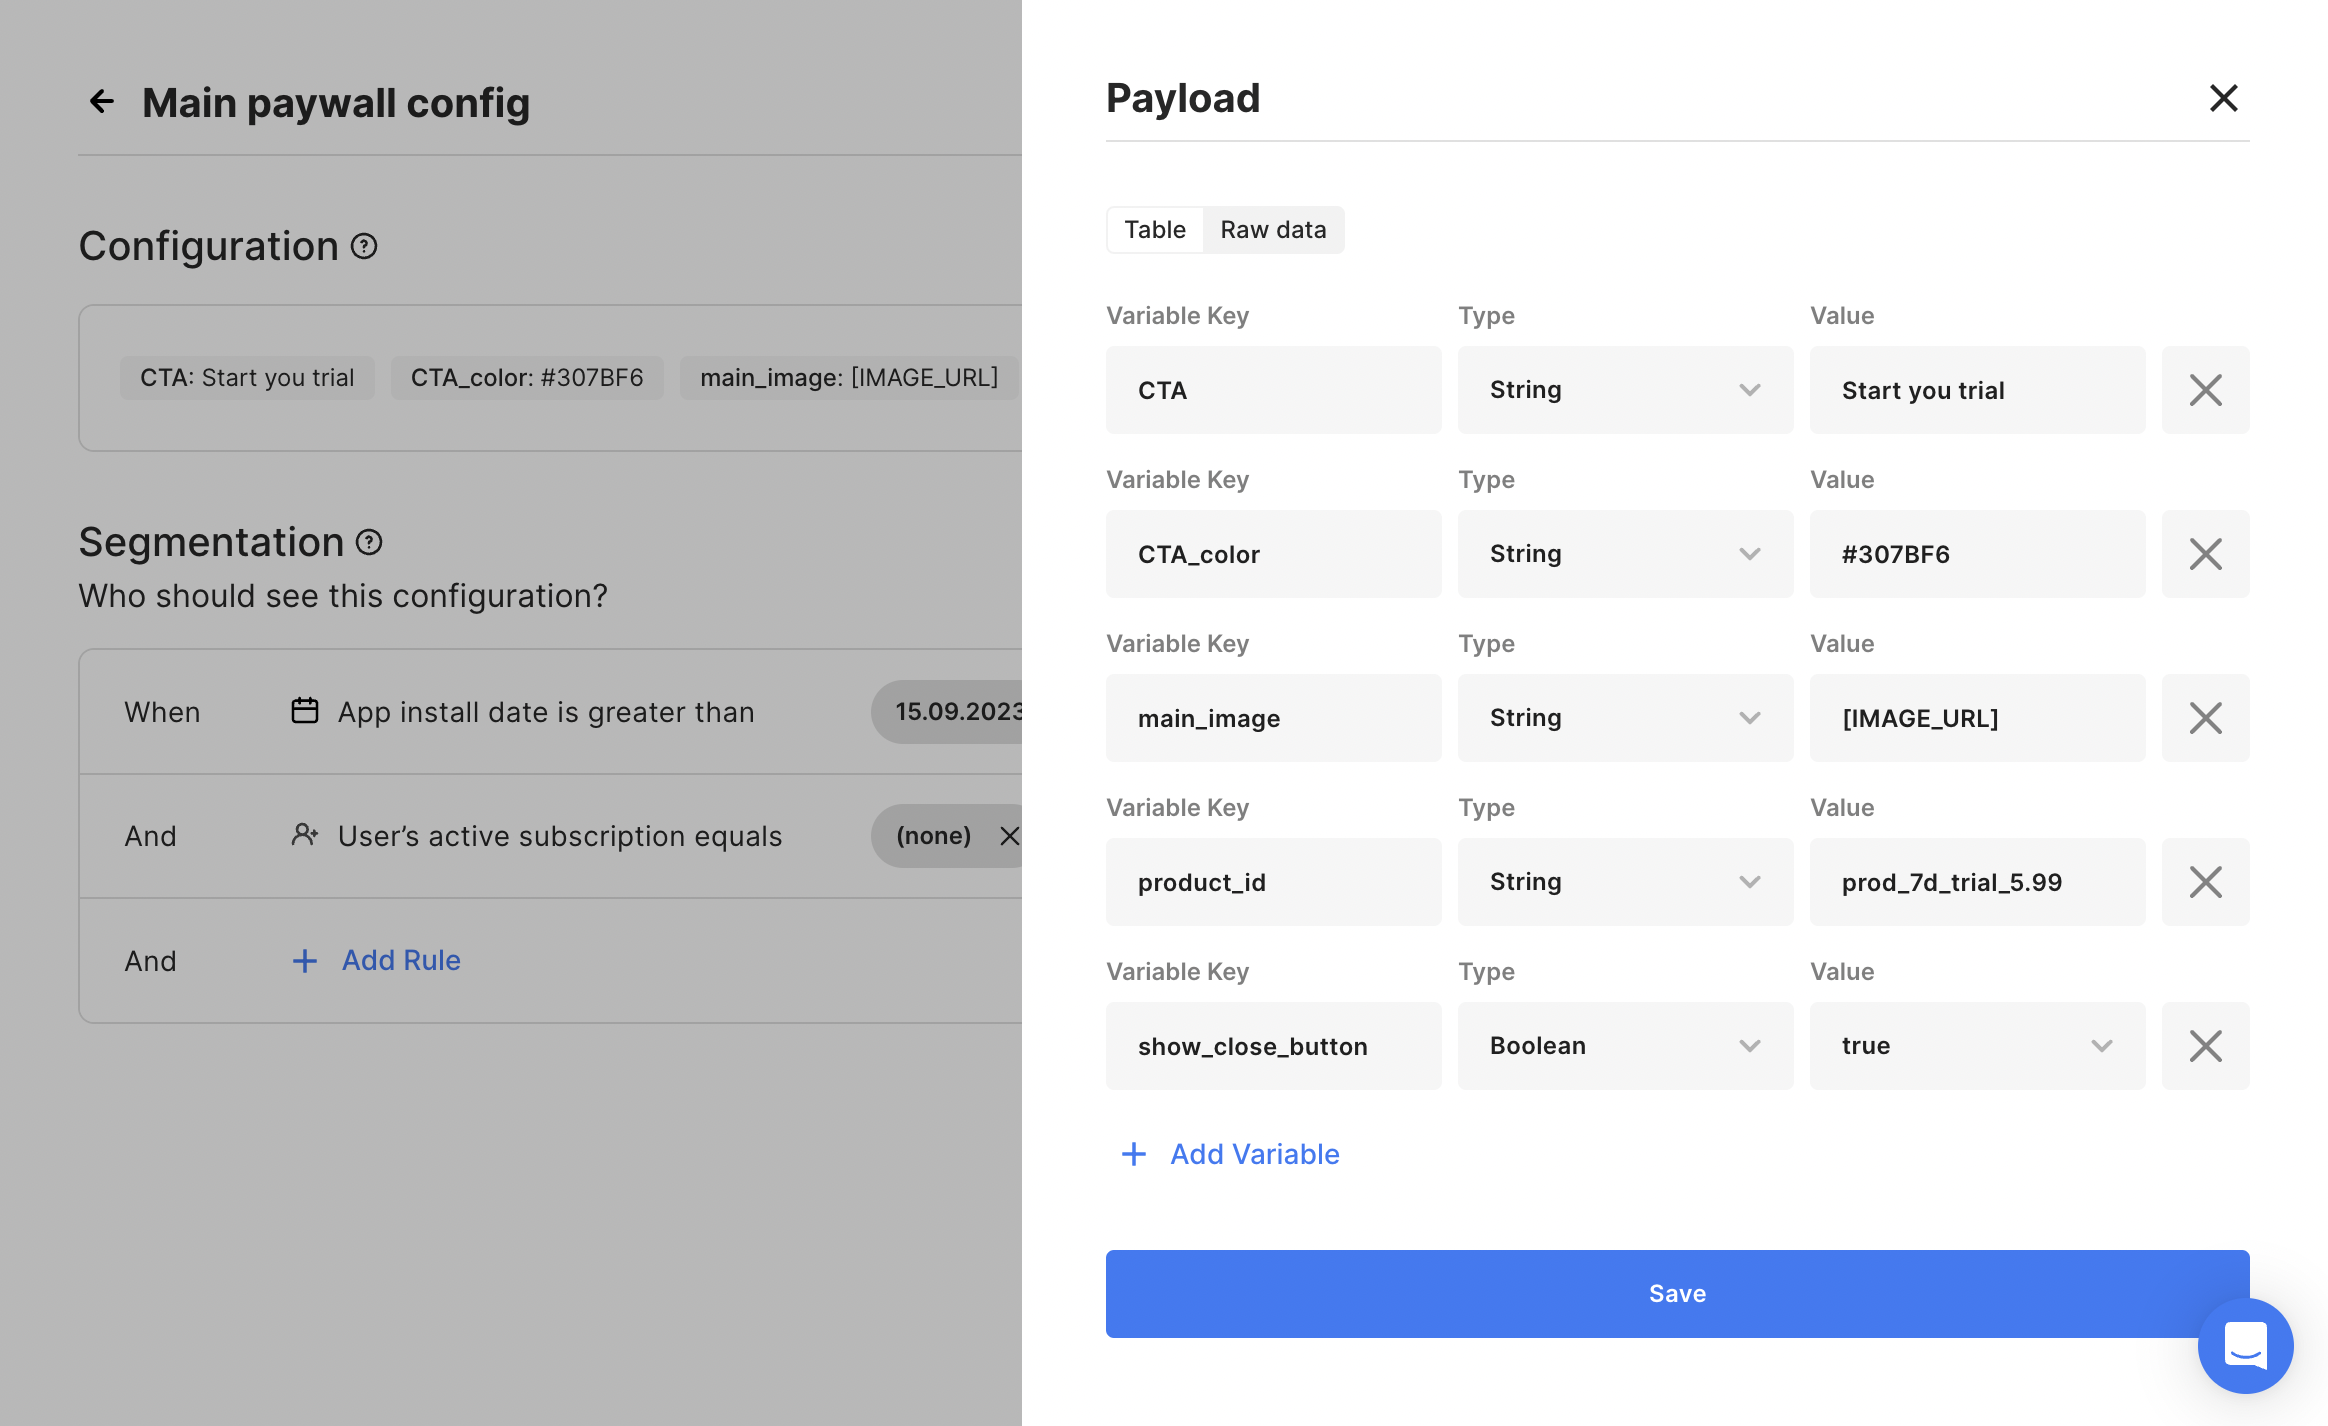
Task: Close the Payload panel
Action: click(x=2223, y=98)
